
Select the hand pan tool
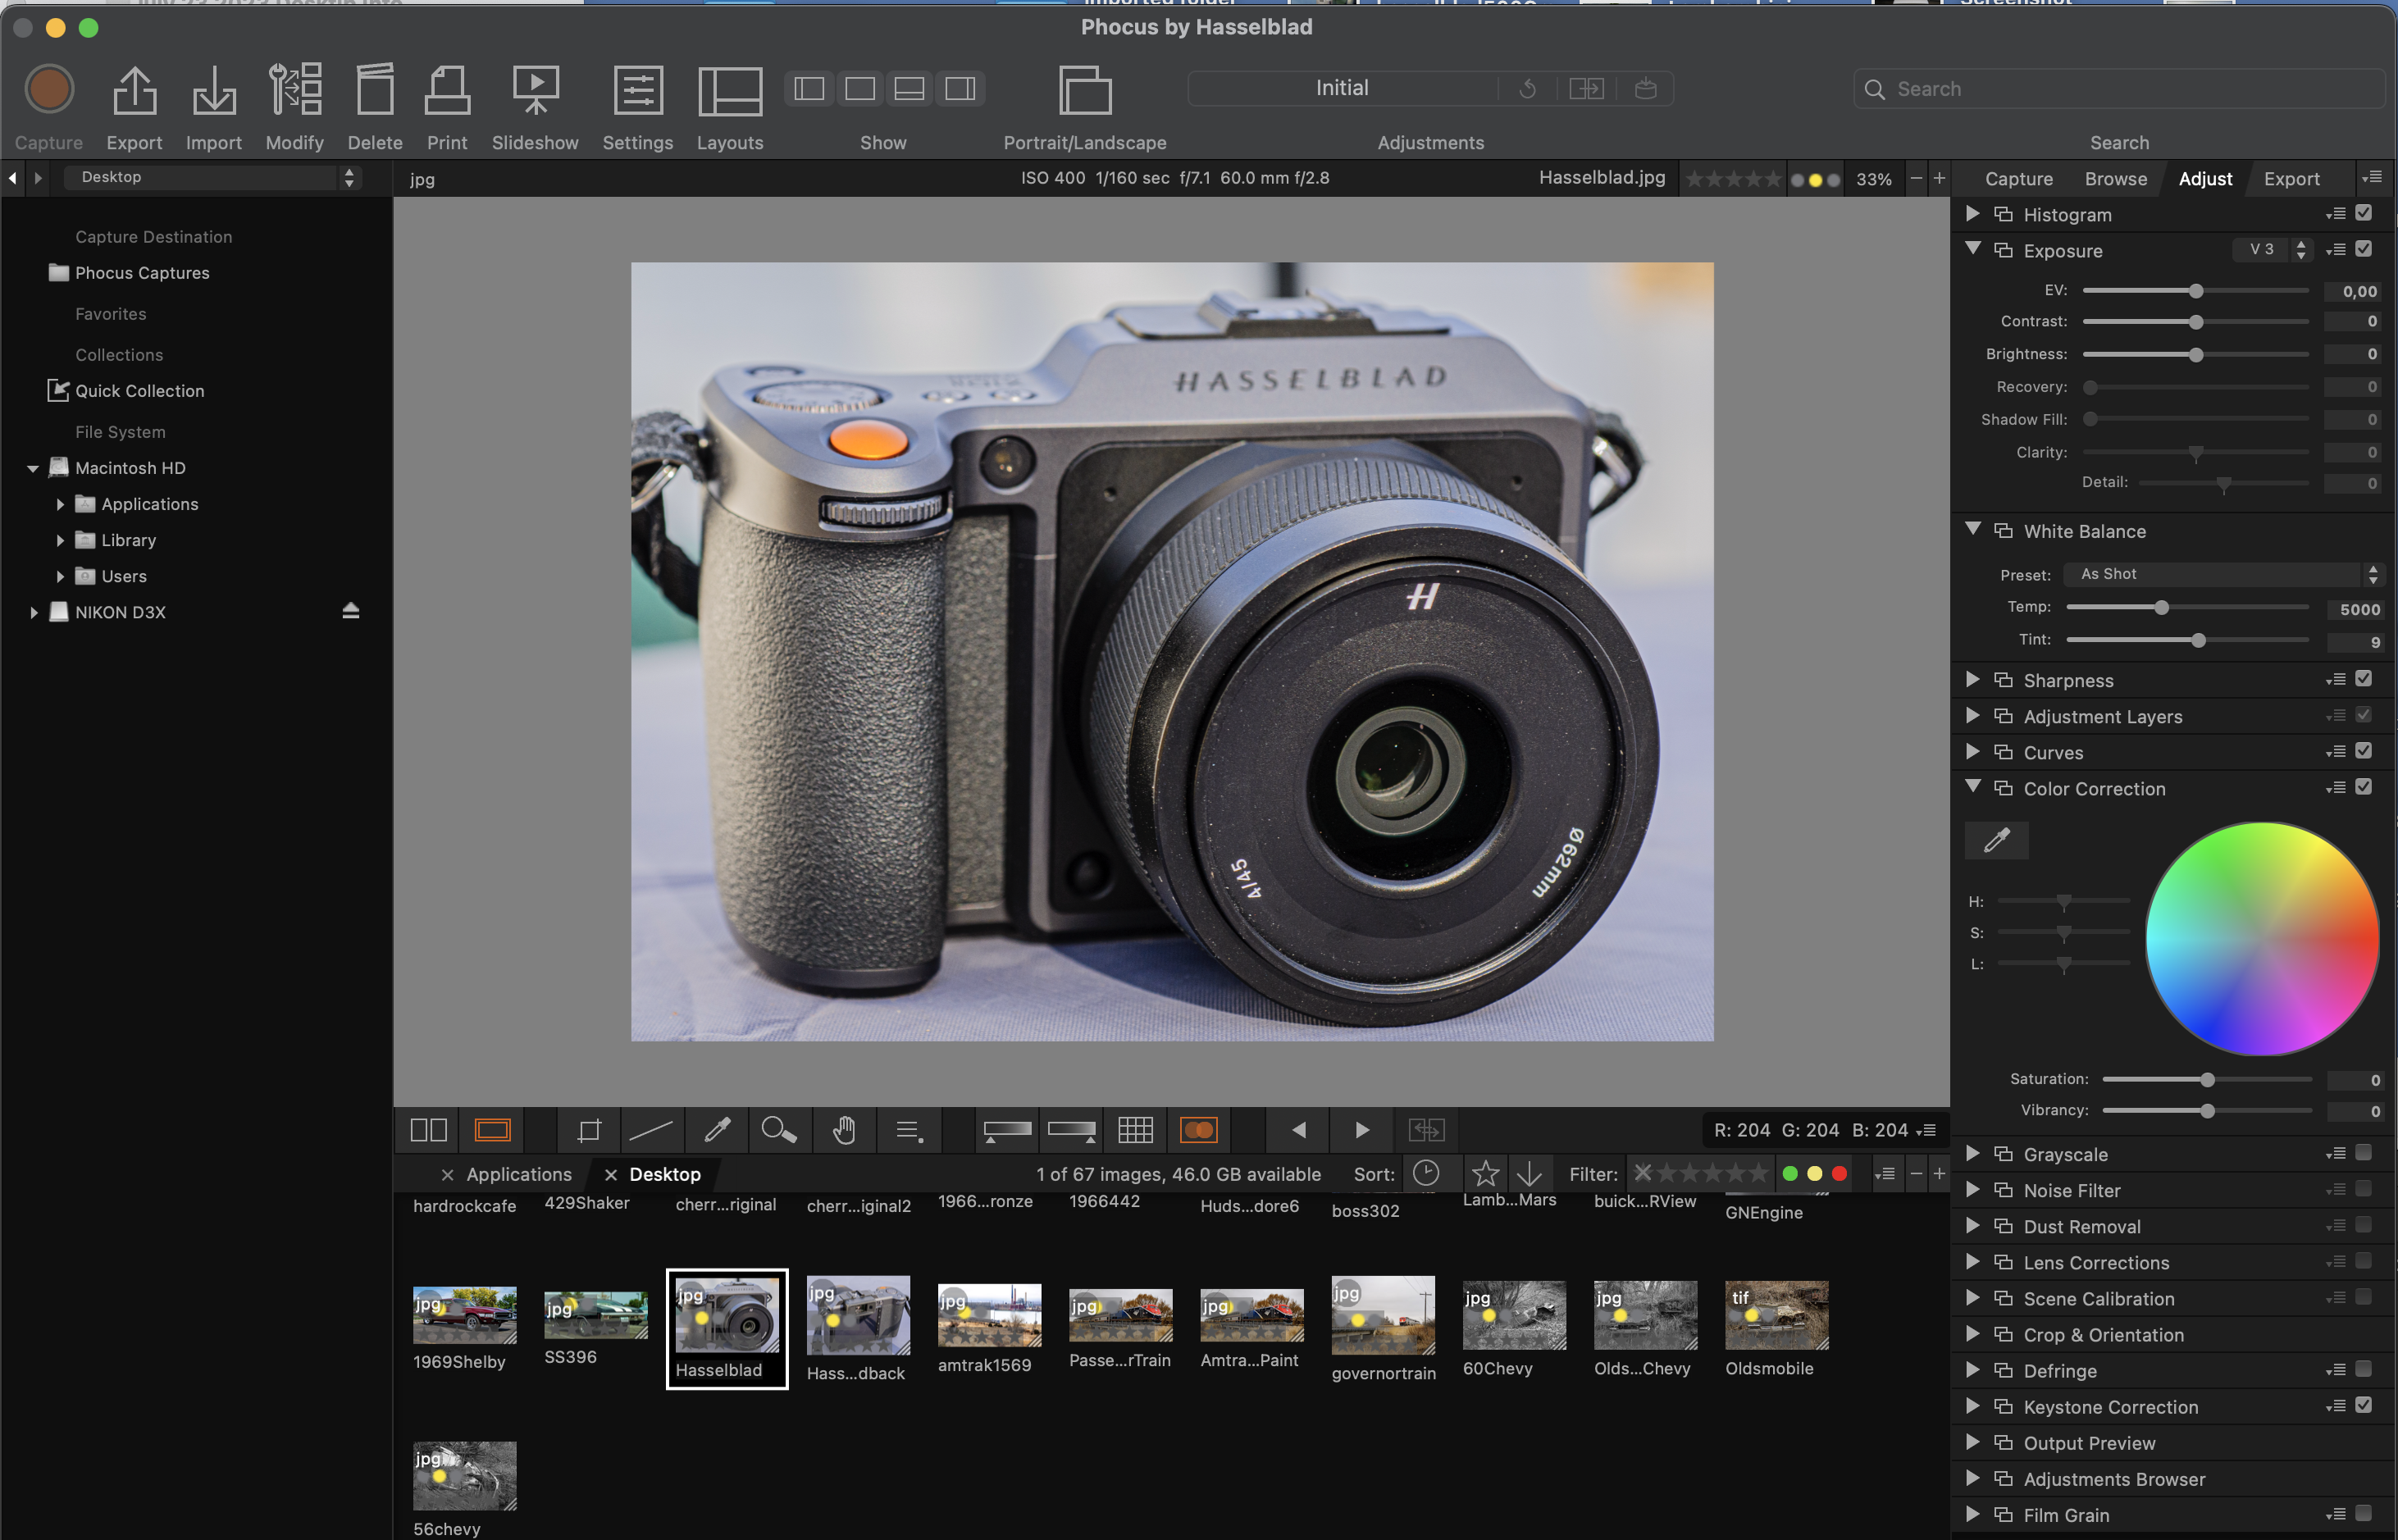(x=844, y=1130)
